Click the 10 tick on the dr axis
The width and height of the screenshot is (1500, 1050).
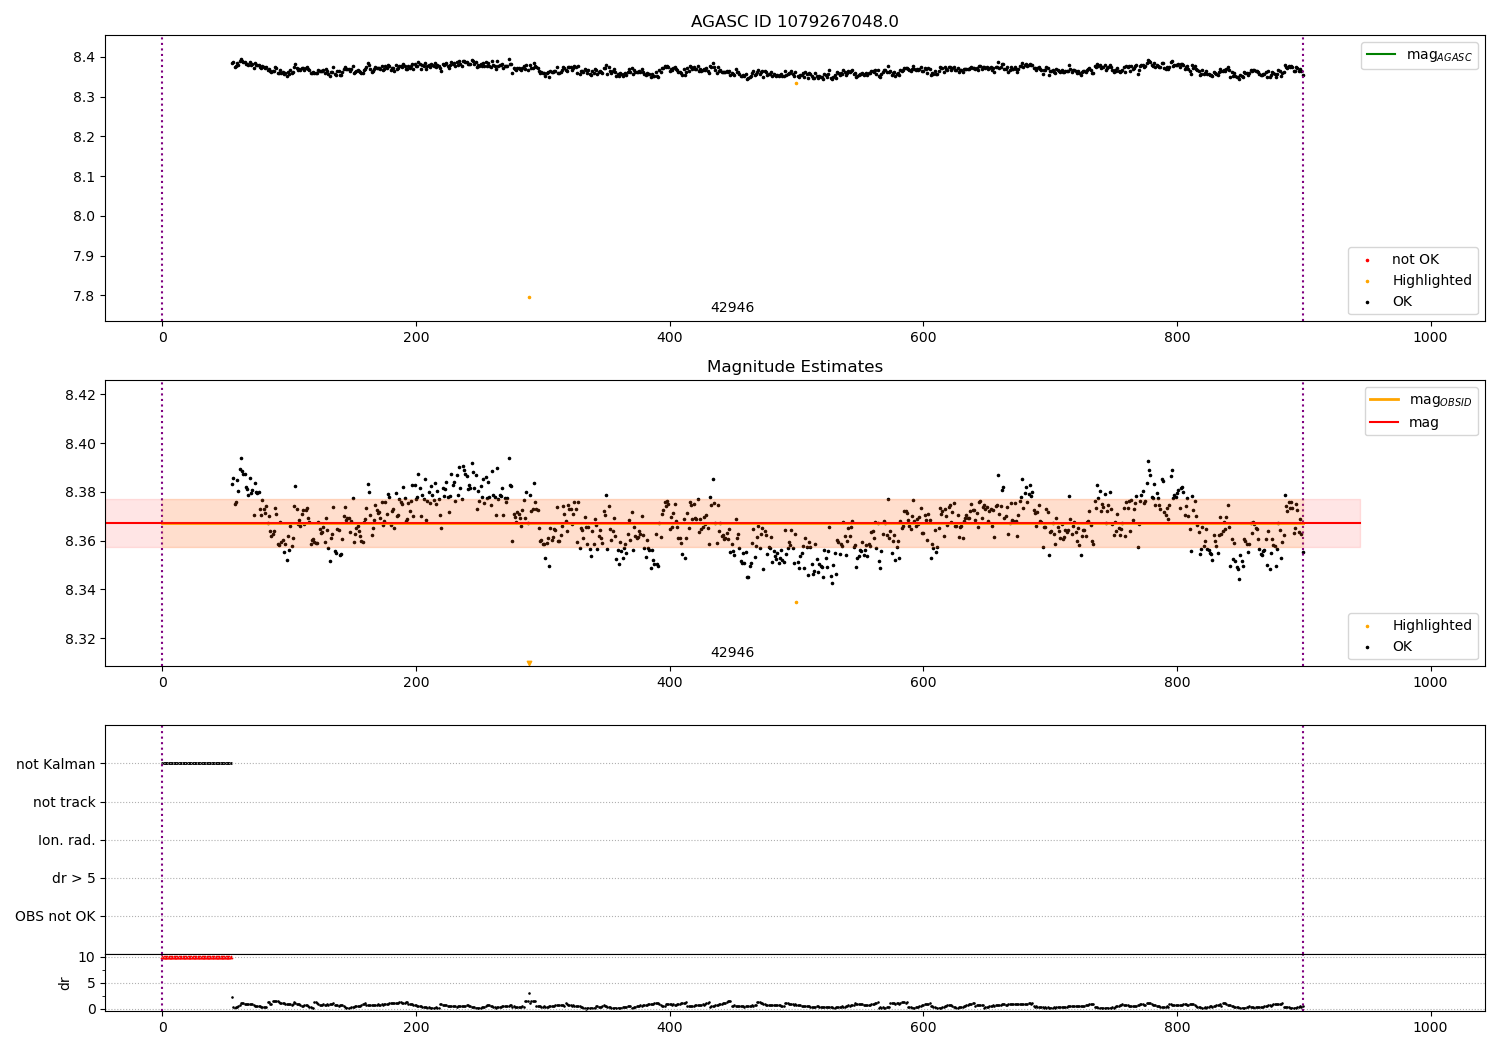point(87,958)
